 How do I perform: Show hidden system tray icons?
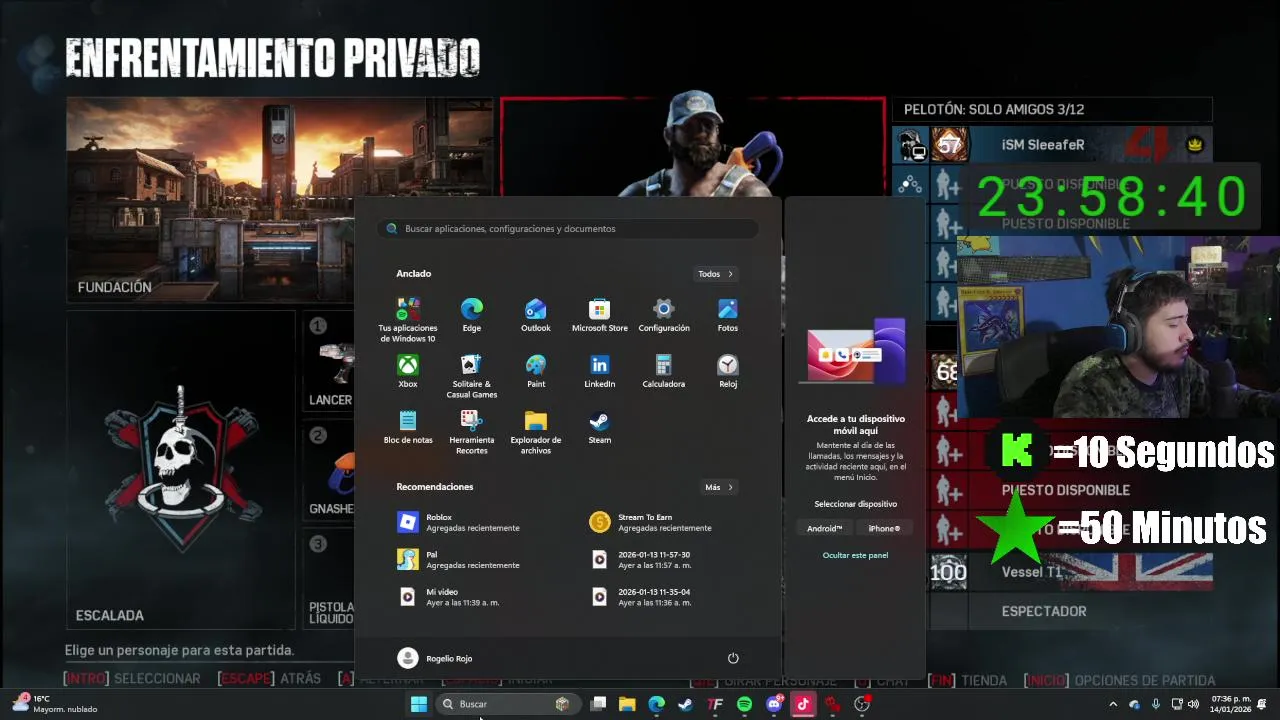click(1113, 704)
